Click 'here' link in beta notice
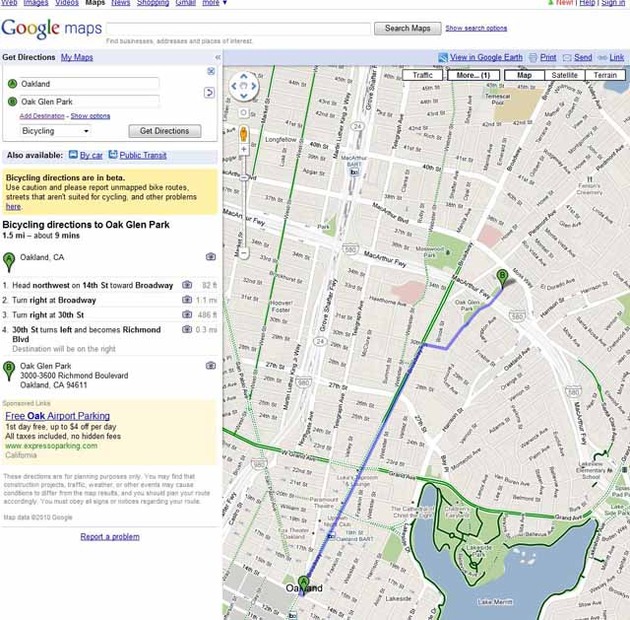This screenshot has width=630, height=620. 13,207
